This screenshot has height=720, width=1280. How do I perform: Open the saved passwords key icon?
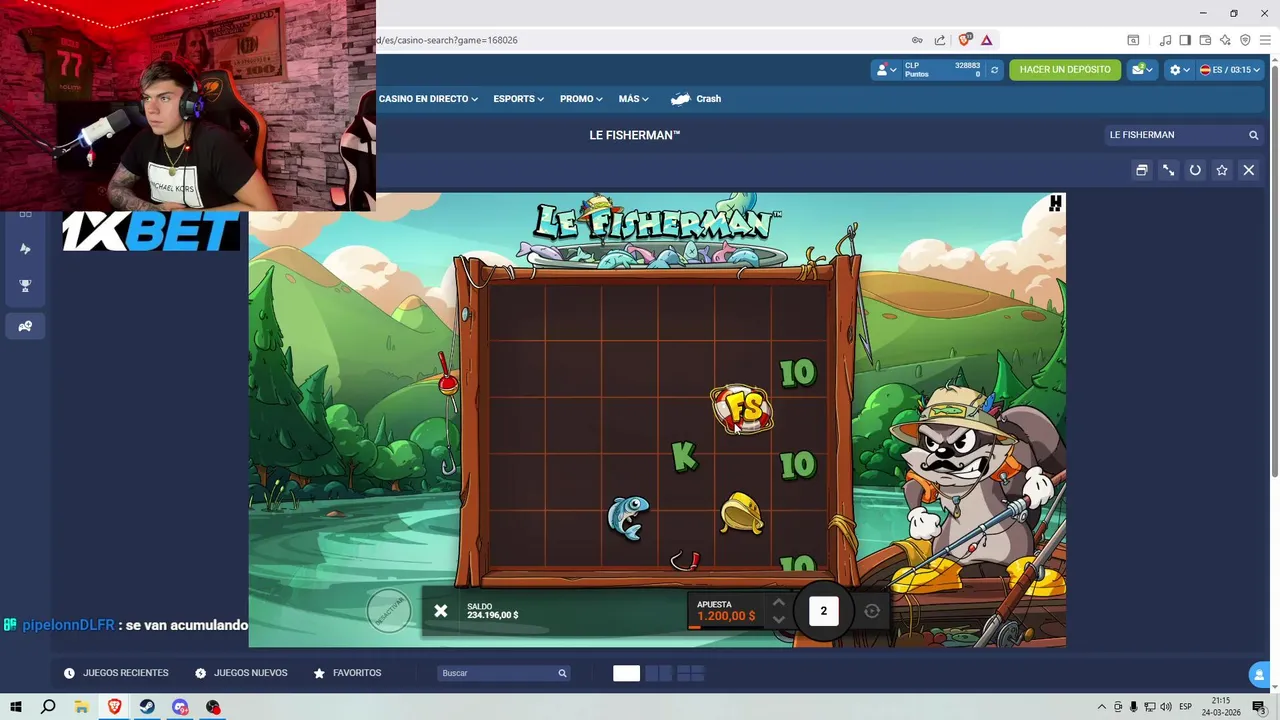917,40
